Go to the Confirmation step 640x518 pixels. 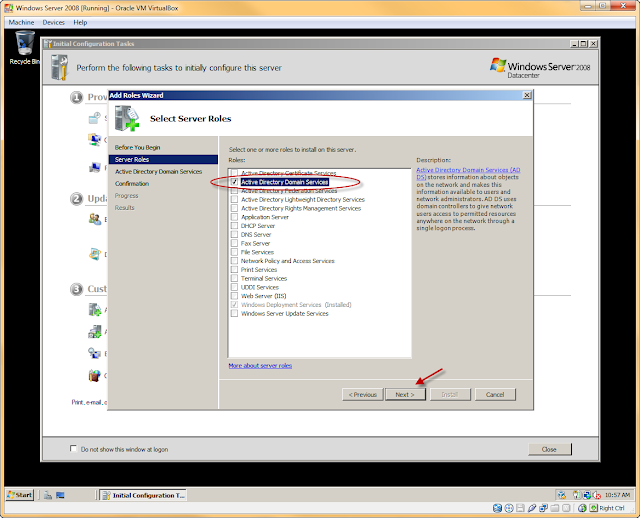pyautogui.click(x=132, y=184)
